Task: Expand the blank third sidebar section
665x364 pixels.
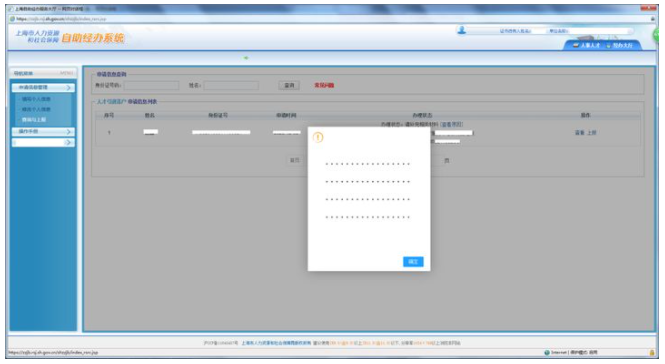Action: coord(43,143)
